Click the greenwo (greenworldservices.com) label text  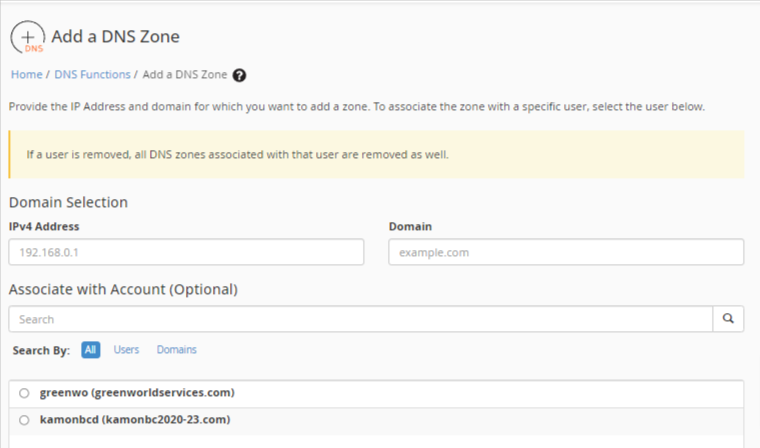(137, 393)
